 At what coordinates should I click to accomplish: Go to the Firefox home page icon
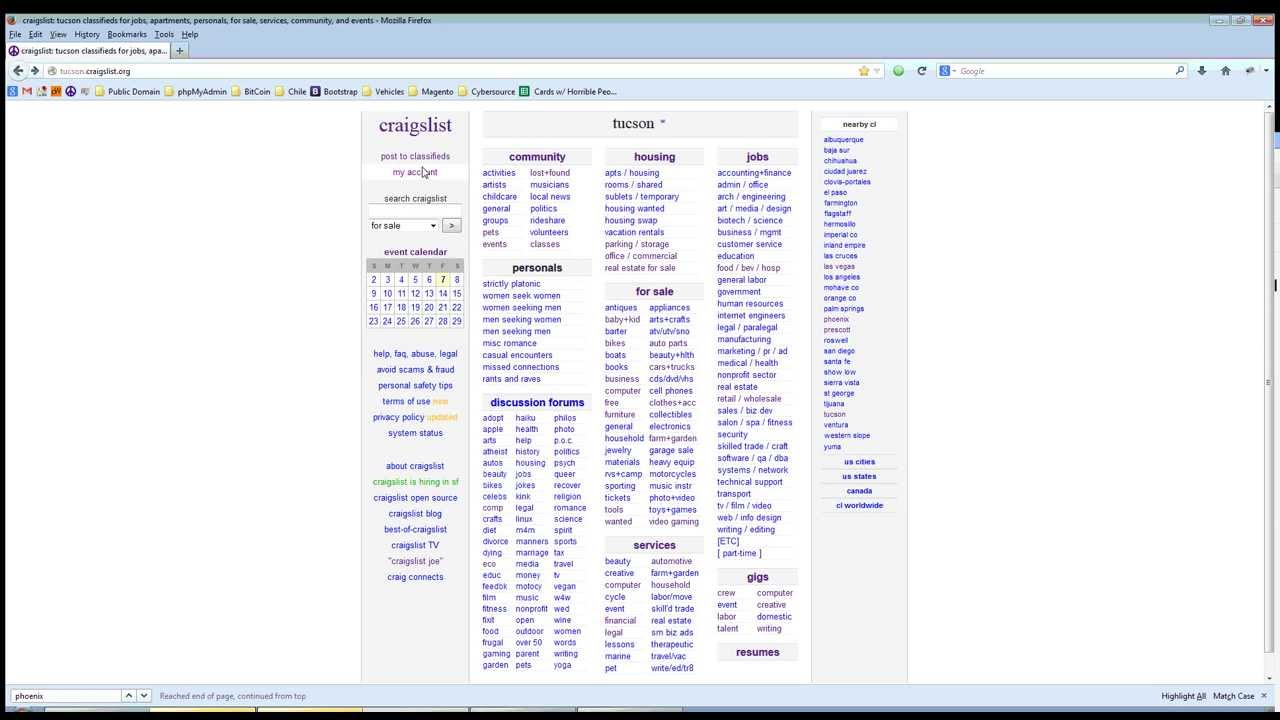coord(1226,71)
